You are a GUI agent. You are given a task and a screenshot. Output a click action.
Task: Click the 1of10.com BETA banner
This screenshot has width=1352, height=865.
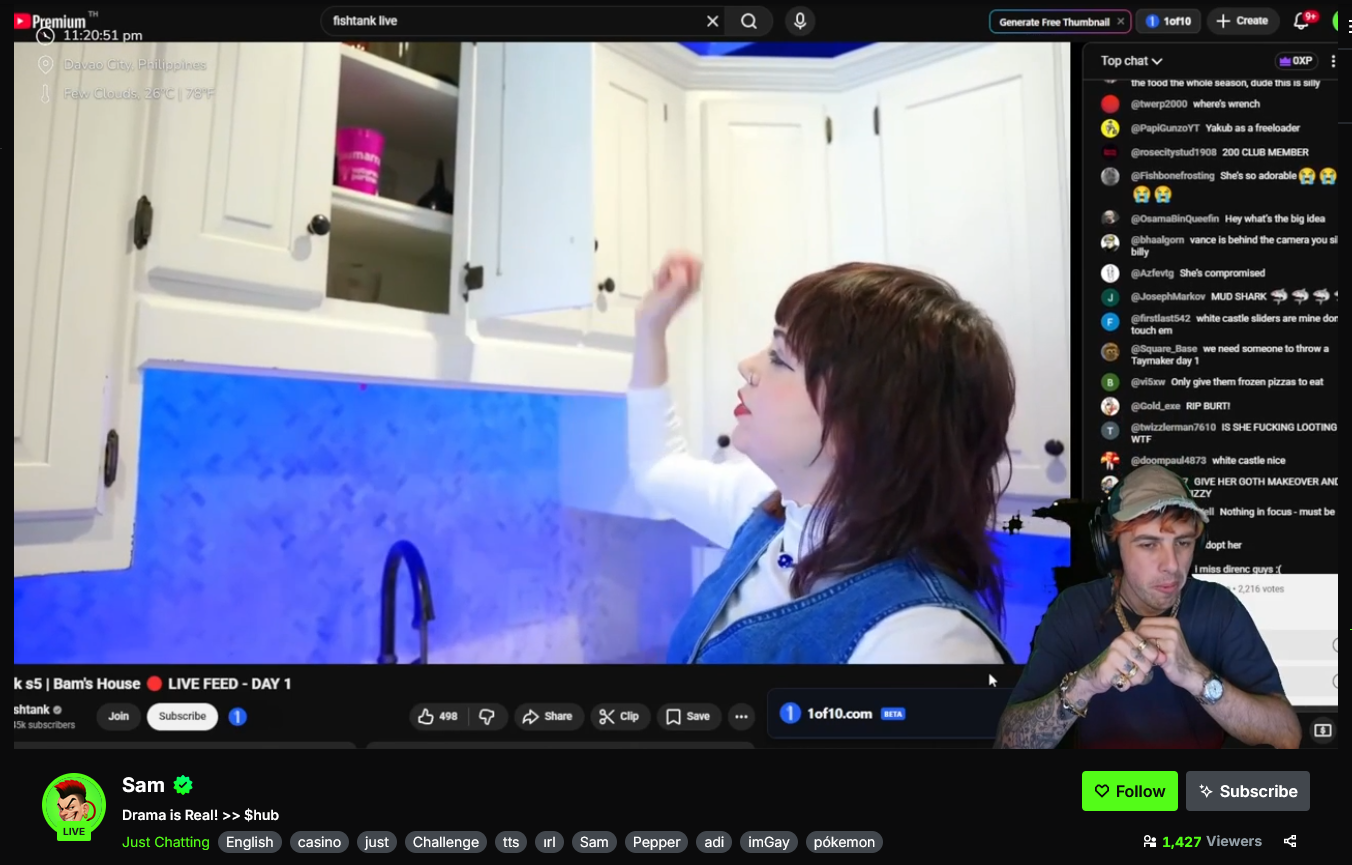[x=885, y=714]
